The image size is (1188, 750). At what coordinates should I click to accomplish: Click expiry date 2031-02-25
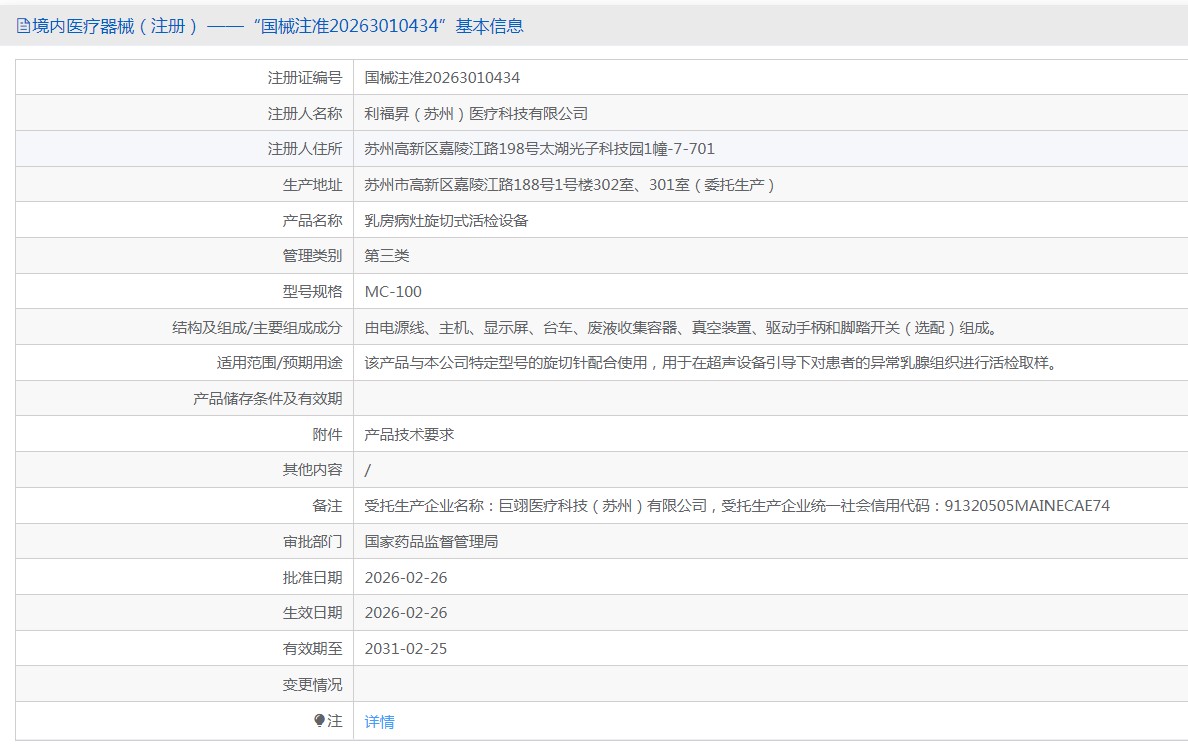(406, 649)
